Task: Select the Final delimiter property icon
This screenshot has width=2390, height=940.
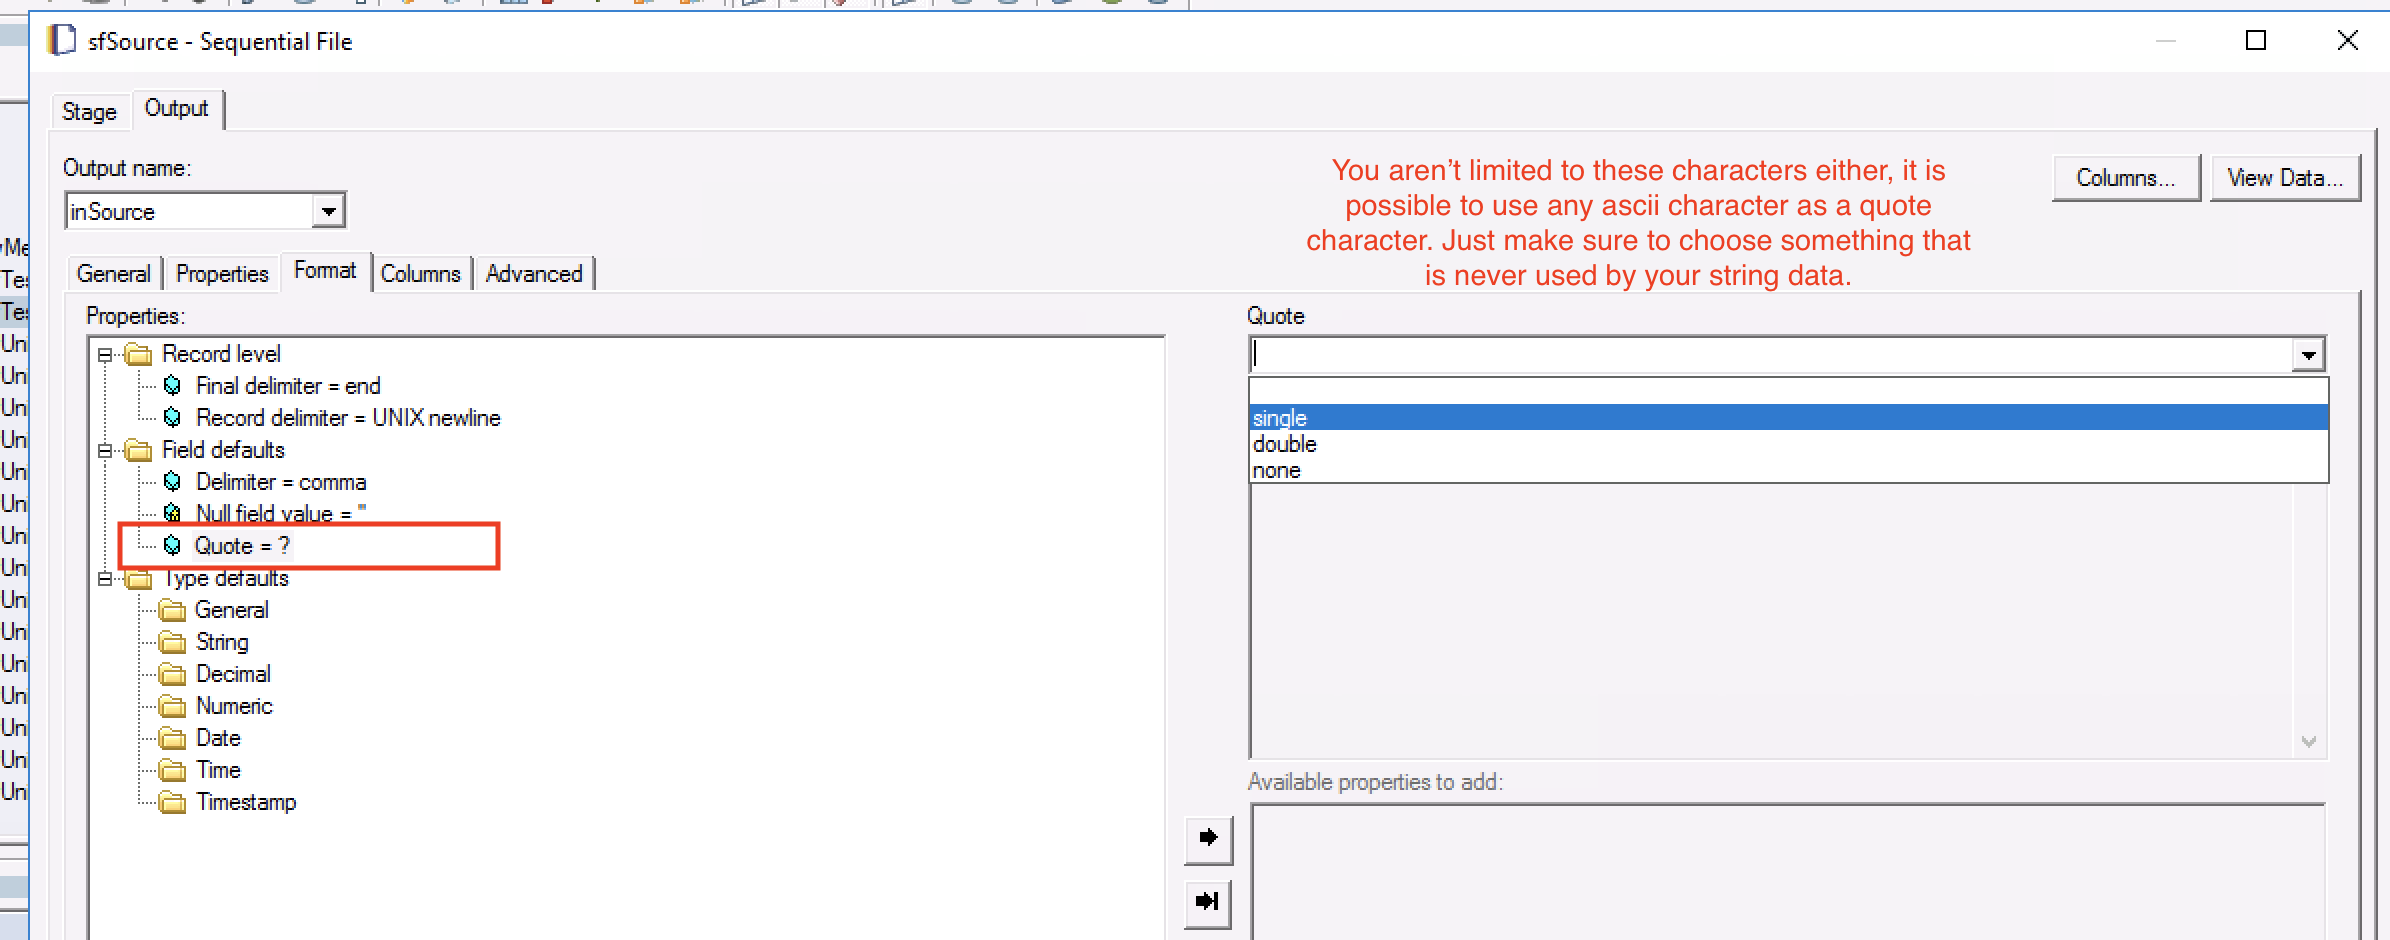Action: (x=172, y=386)
